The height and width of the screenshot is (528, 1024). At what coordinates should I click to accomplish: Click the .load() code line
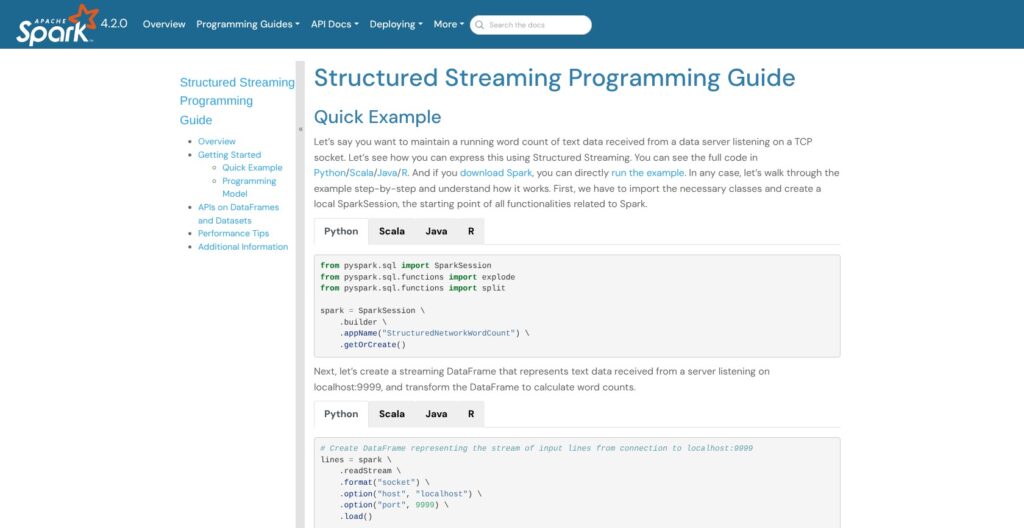(355, 517)
